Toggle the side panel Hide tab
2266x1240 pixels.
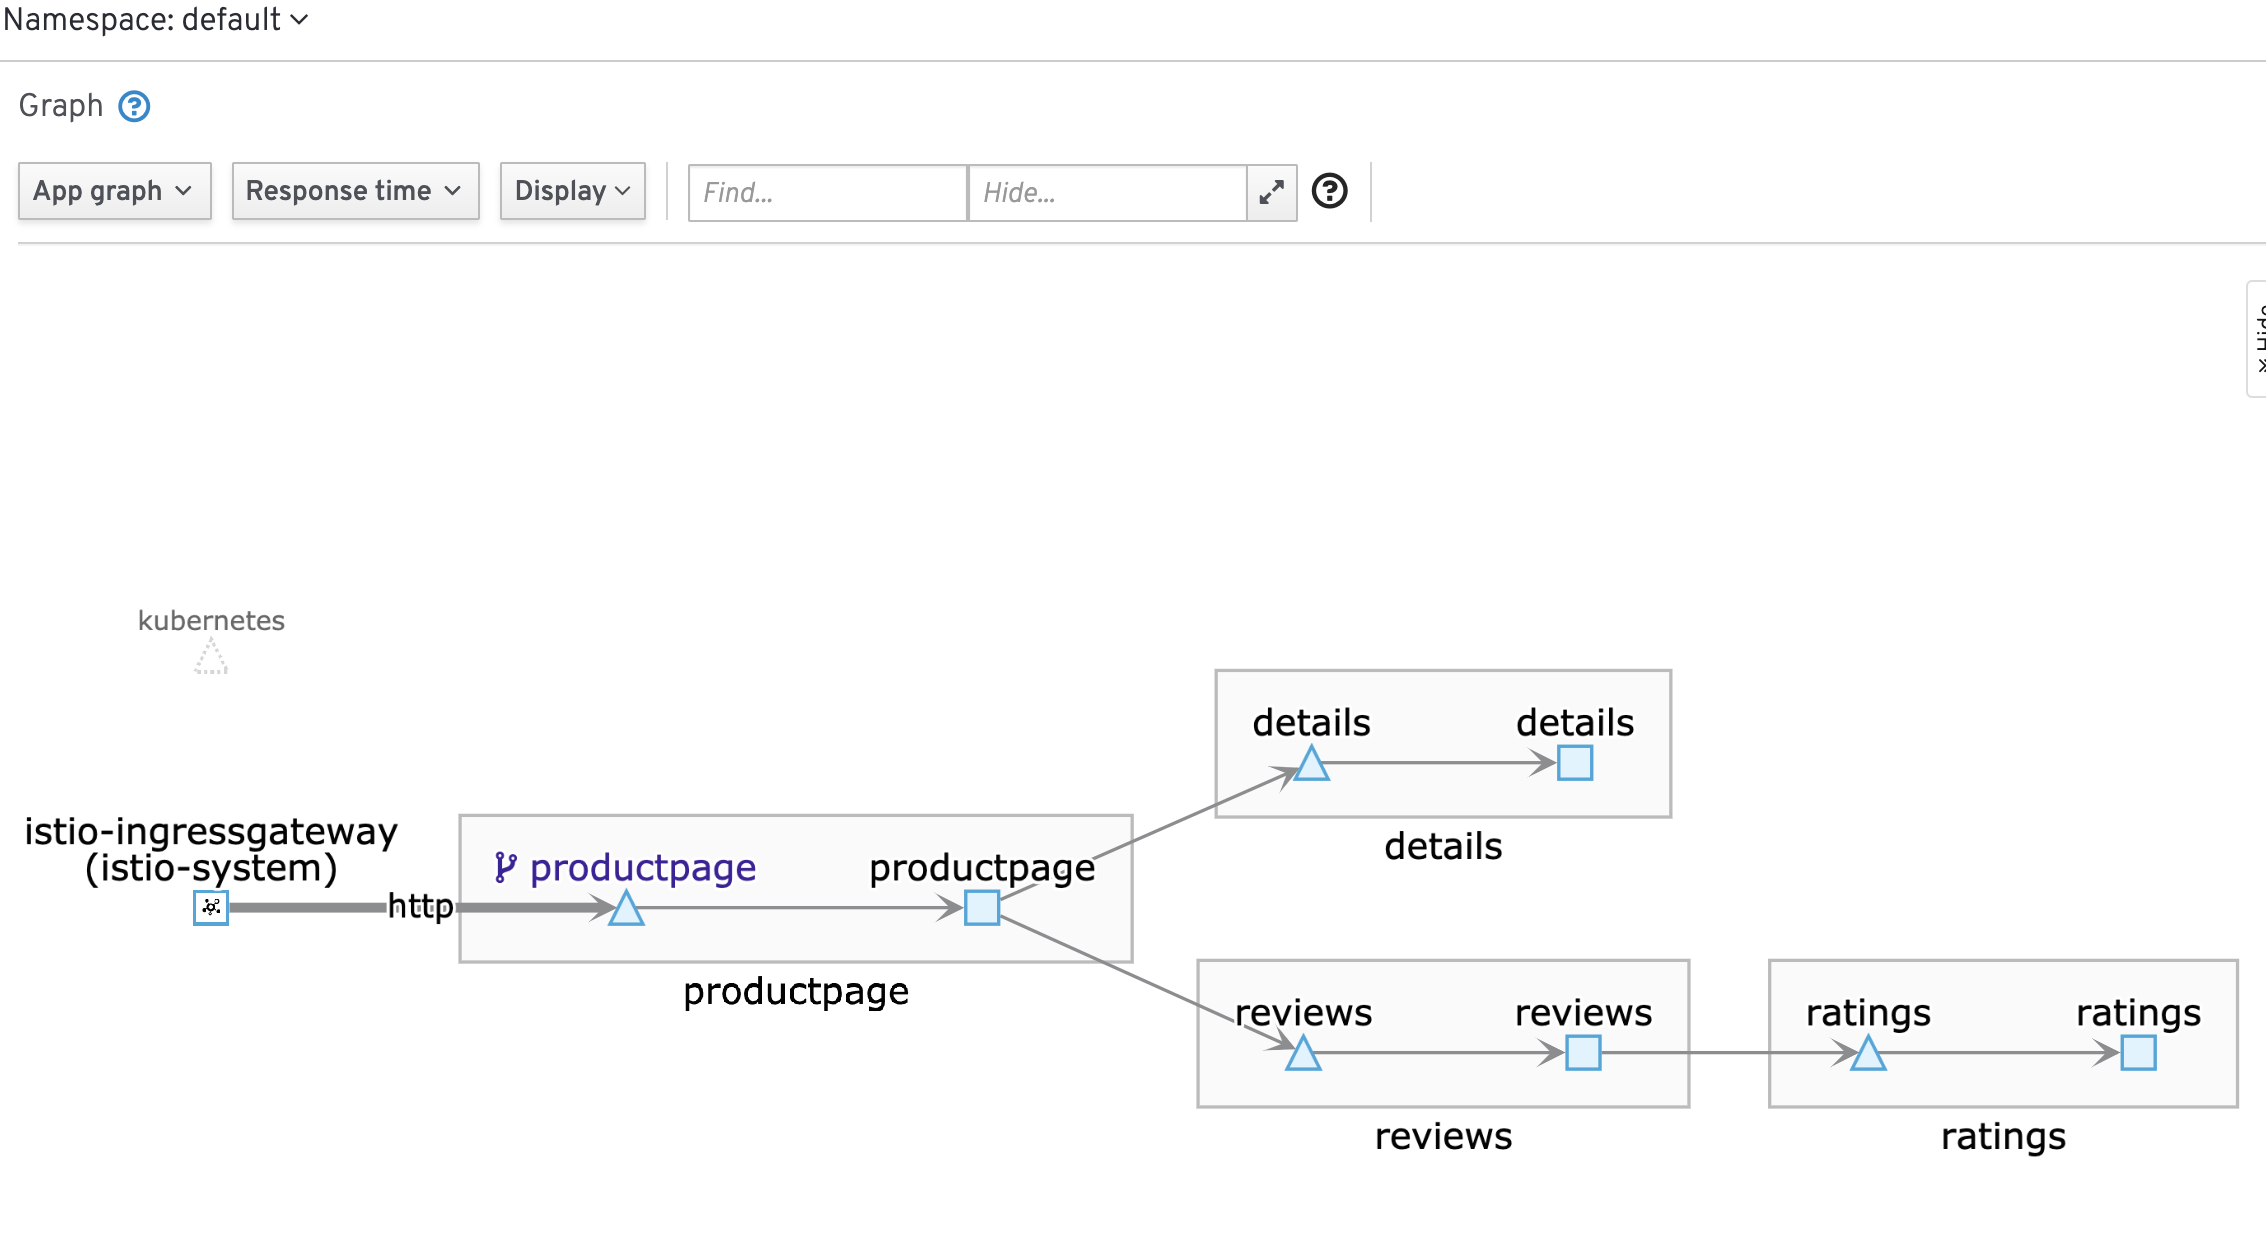[2257, 339]
